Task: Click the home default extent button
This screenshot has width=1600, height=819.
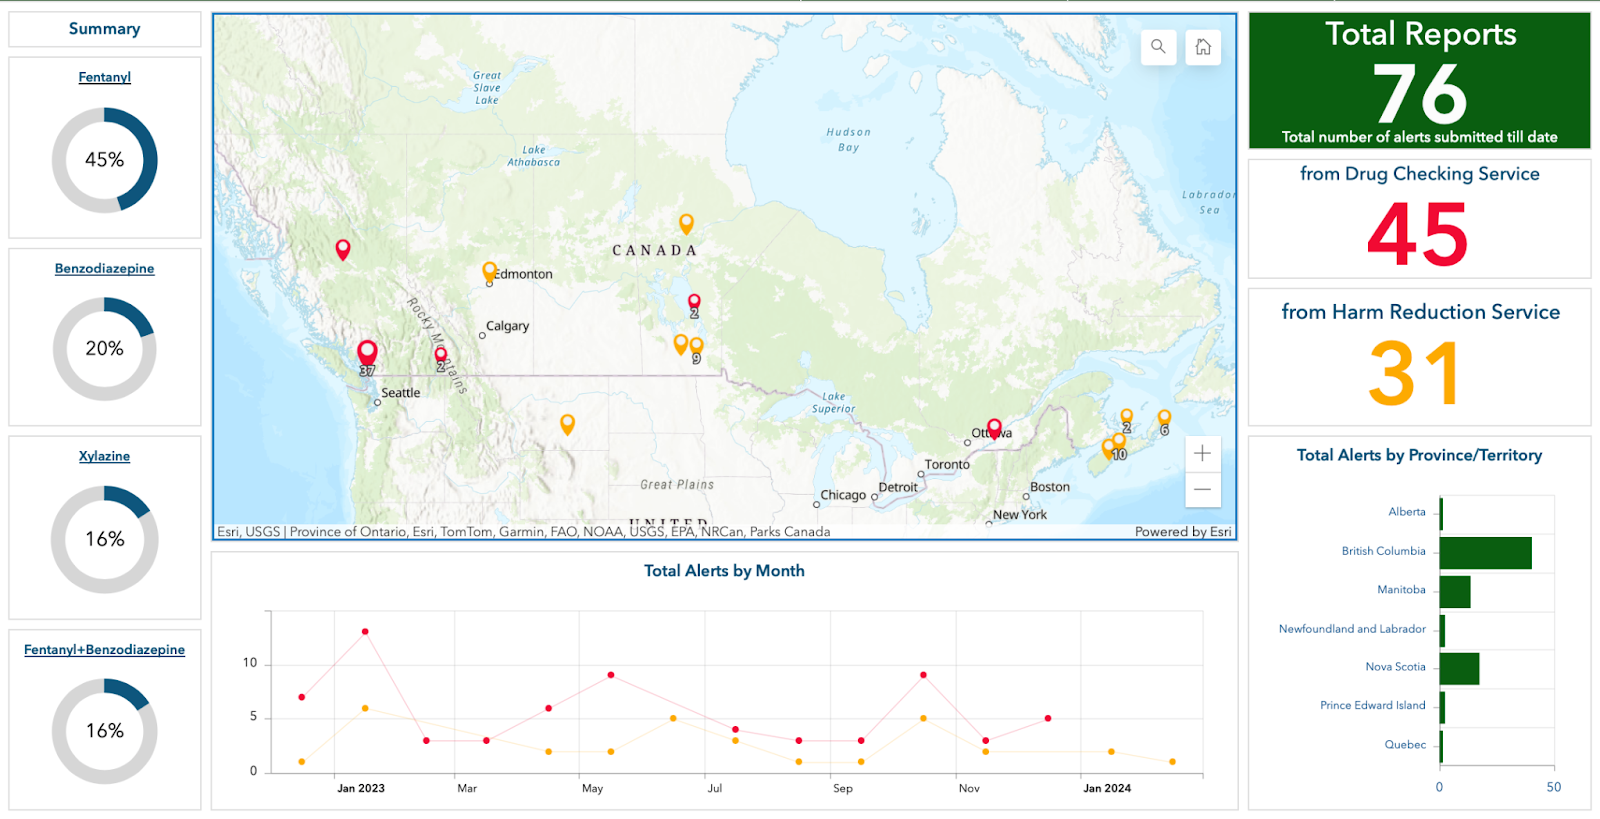Action: [1203, 47]
